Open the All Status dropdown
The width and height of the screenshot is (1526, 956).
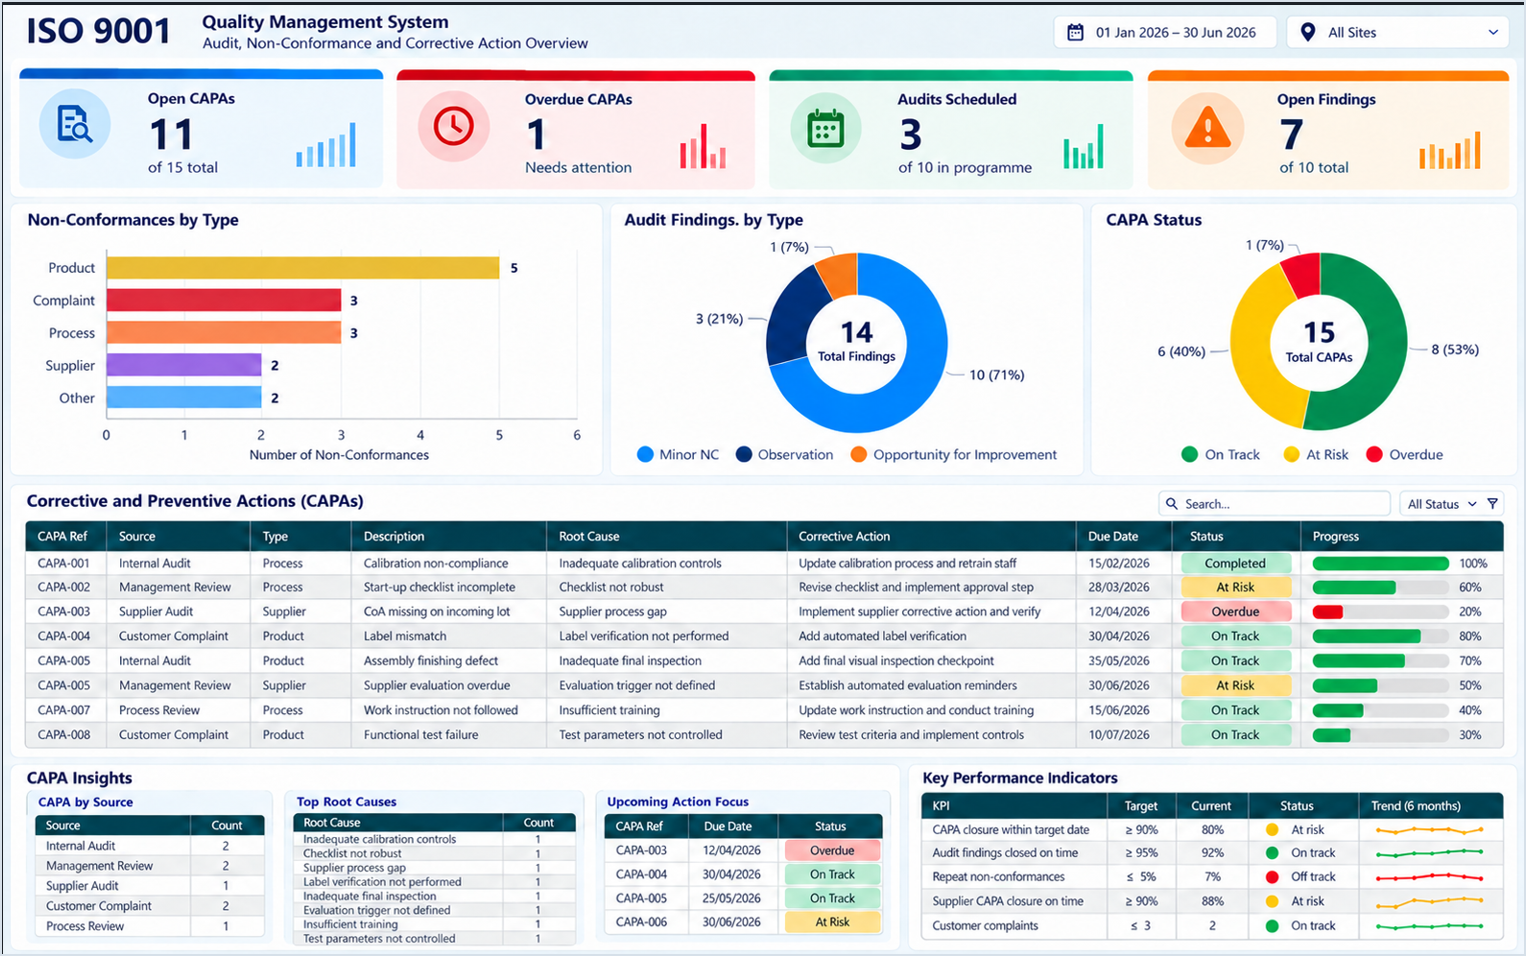[1441, 504]
